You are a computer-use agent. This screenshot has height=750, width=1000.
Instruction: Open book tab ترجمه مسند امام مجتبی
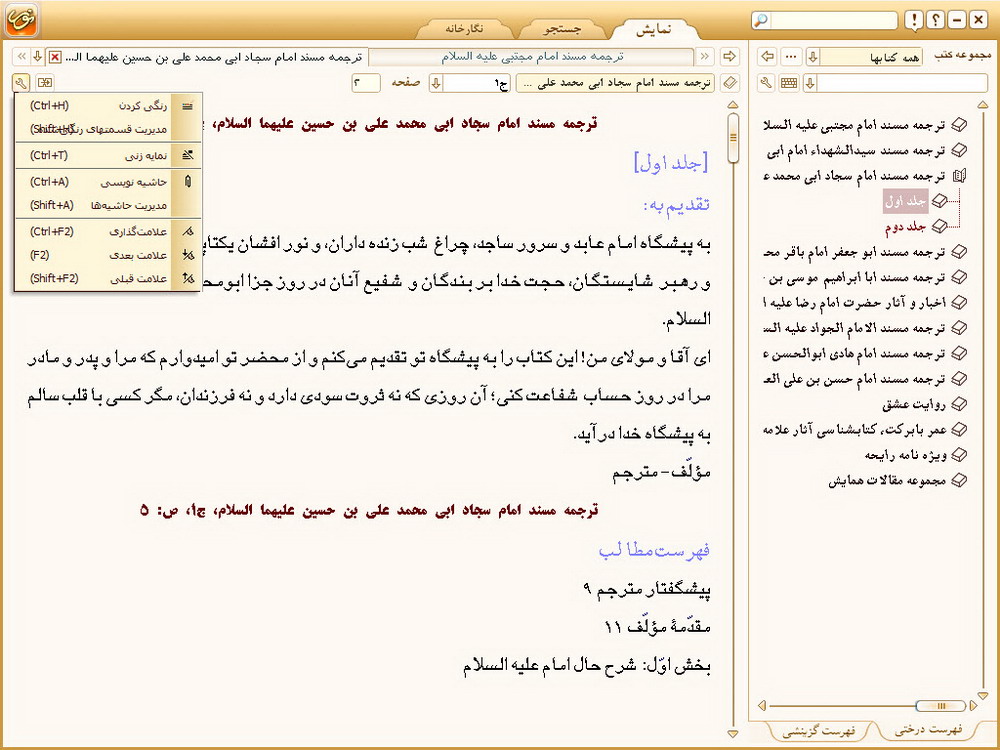pyautogui.click(x=532, y=57)
